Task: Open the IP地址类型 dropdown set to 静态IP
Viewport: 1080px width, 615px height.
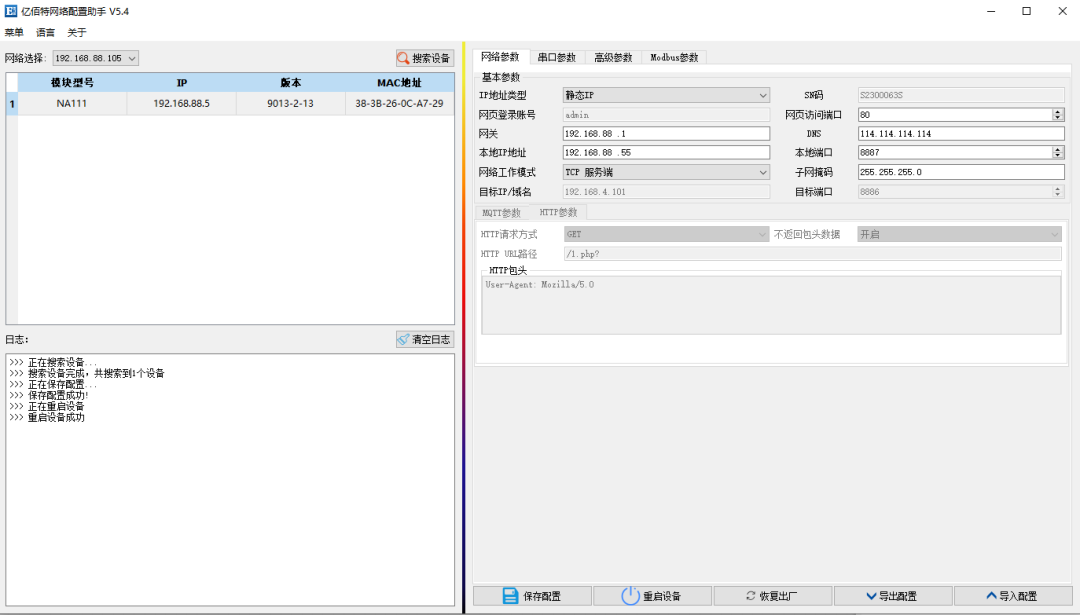Action: point(764,94)
